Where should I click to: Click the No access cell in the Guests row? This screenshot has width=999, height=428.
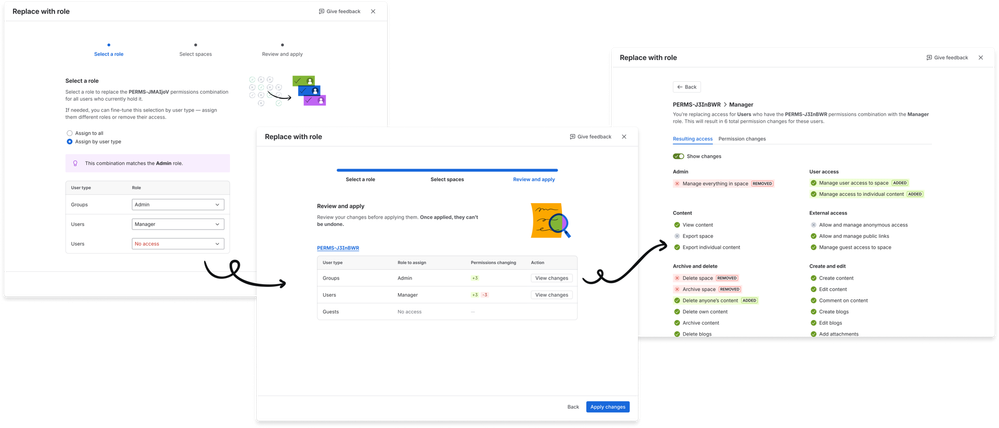point(410,312)
